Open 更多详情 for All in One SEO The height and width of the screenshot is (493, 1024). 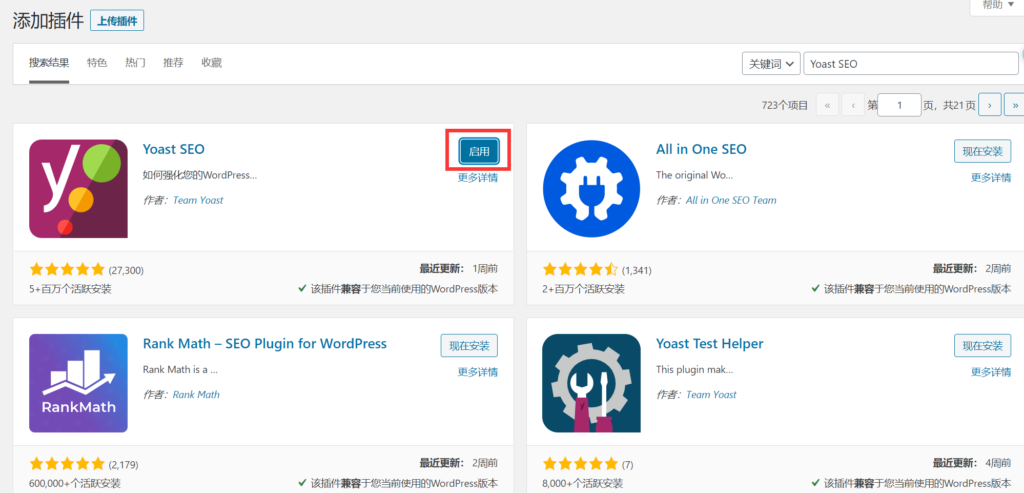pos(991,178)
